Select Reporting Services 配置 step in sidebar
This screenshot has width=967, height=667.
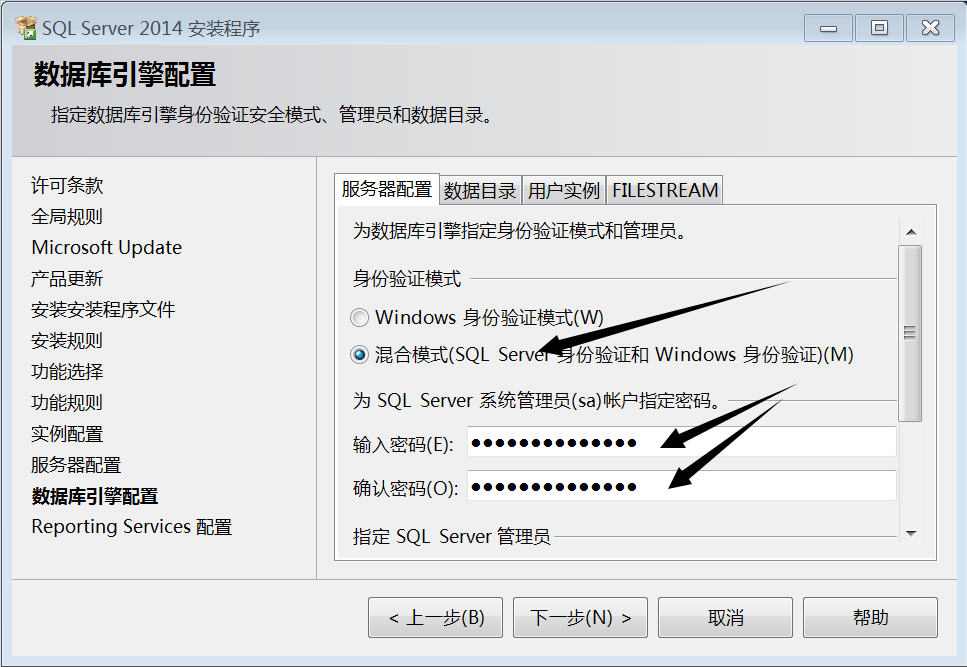131,527
